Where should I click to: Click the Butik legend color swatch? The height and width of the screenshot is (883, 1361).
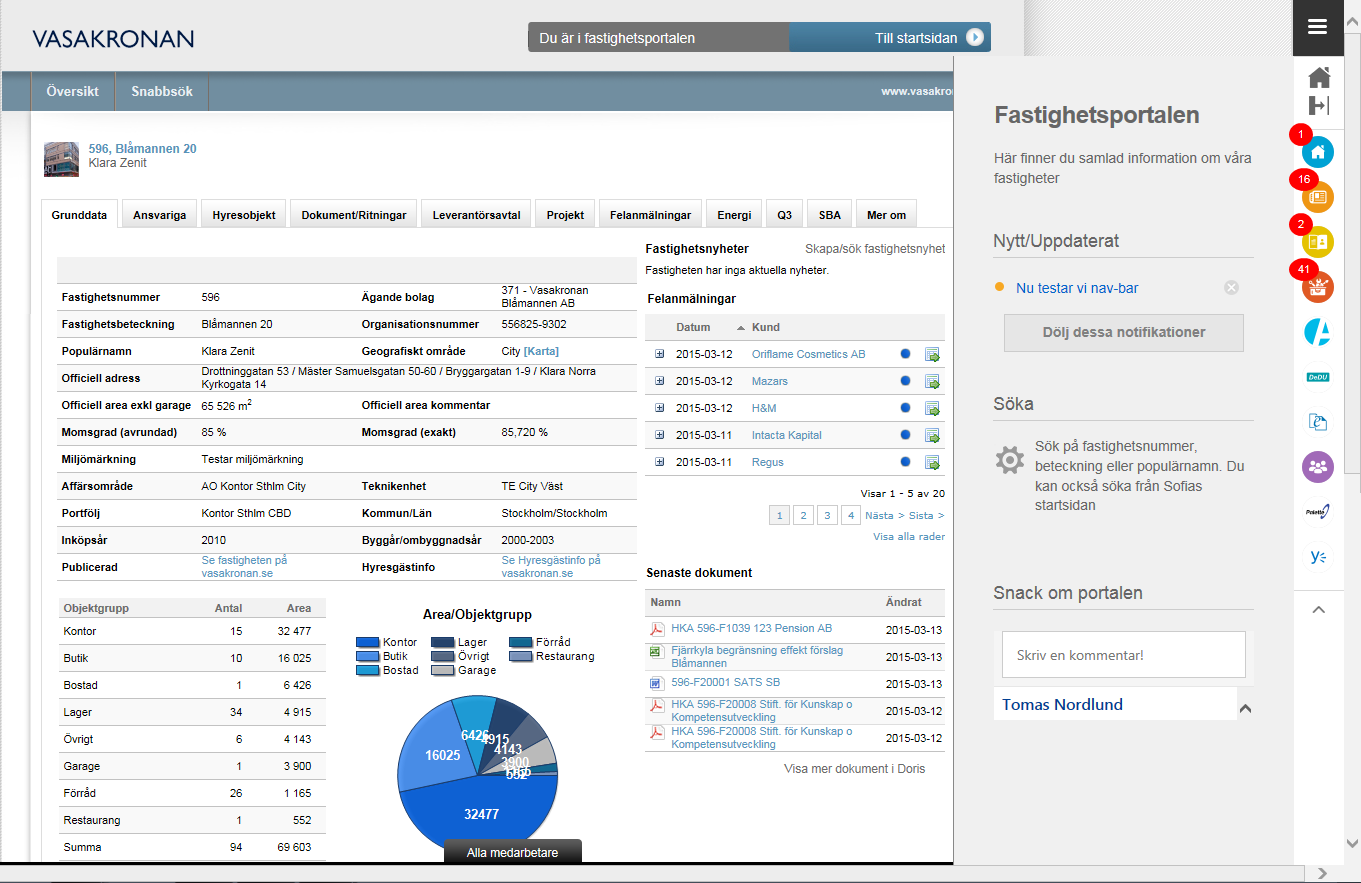point(367,657)
